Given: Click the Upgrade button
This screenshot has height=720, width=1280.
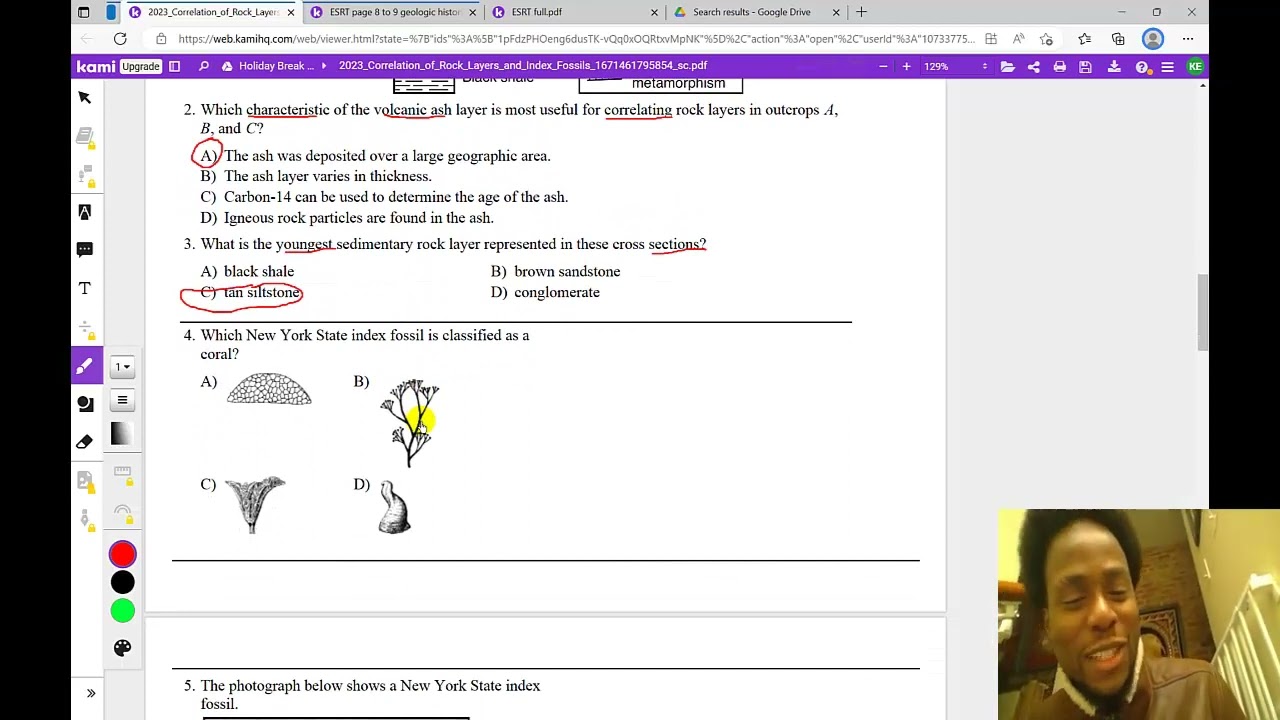Looking at the screenshot, I should tap(141, 66).
